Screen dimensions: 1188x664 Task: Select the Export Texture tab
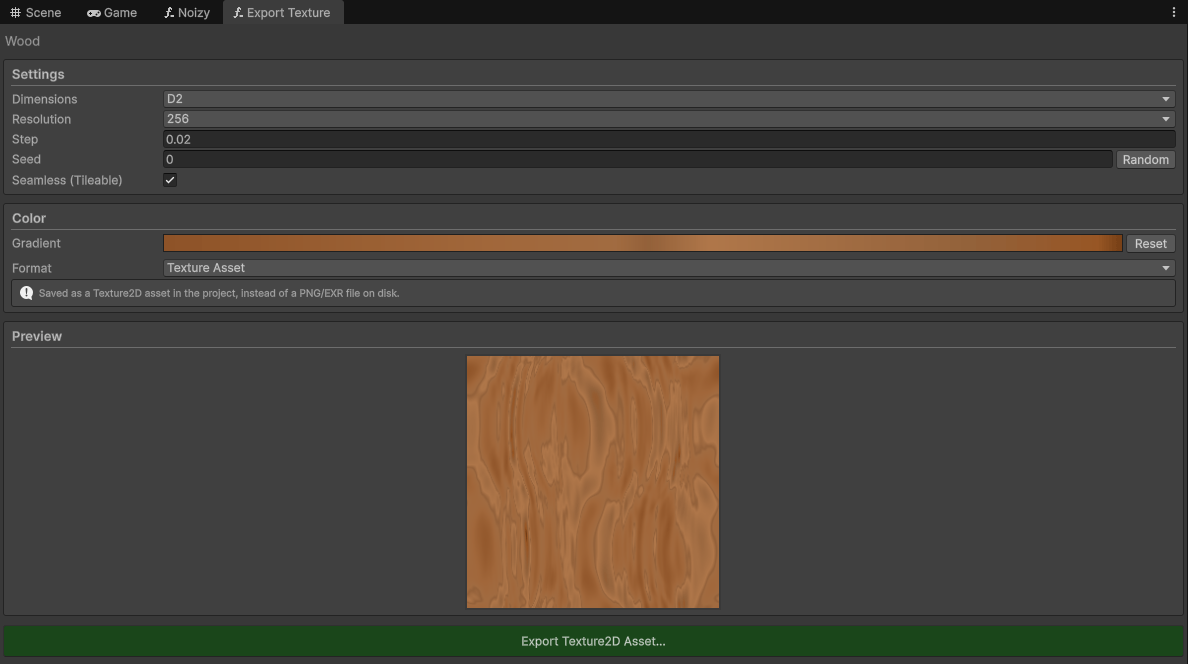[283, 12]
